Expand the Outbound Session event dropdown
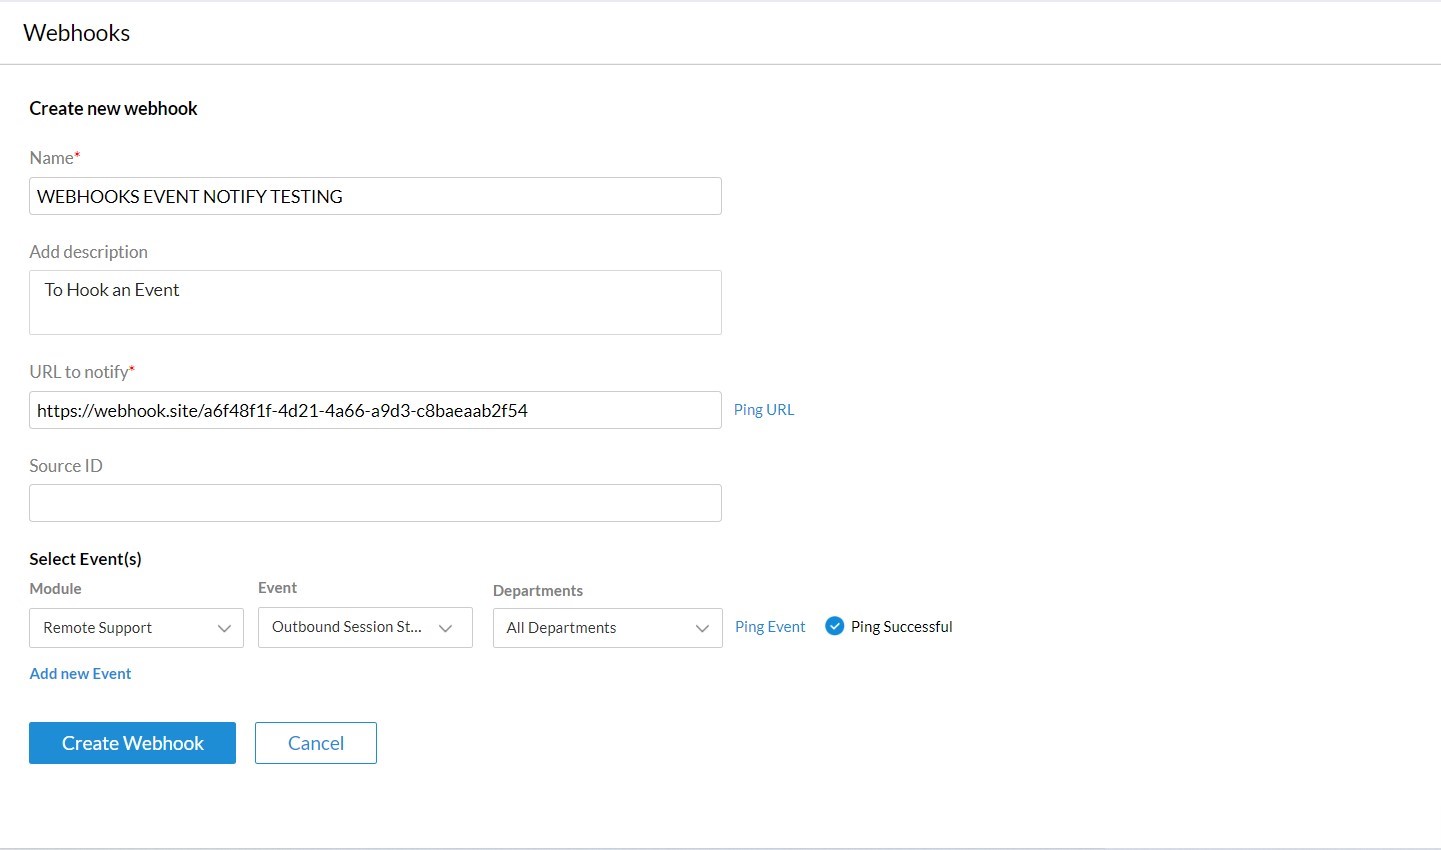The width and height of the screenshot is (1441, 850). pyautogui.click(x=365, y=627)
